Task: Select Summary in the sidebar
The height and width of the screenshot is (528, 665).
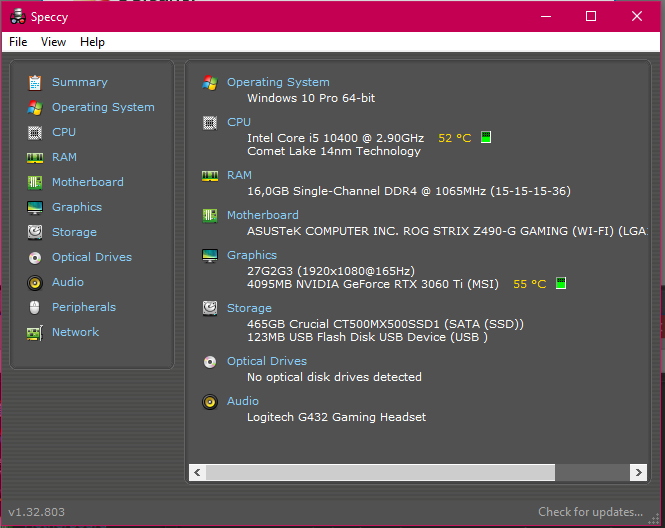Action: coord(80,82)
